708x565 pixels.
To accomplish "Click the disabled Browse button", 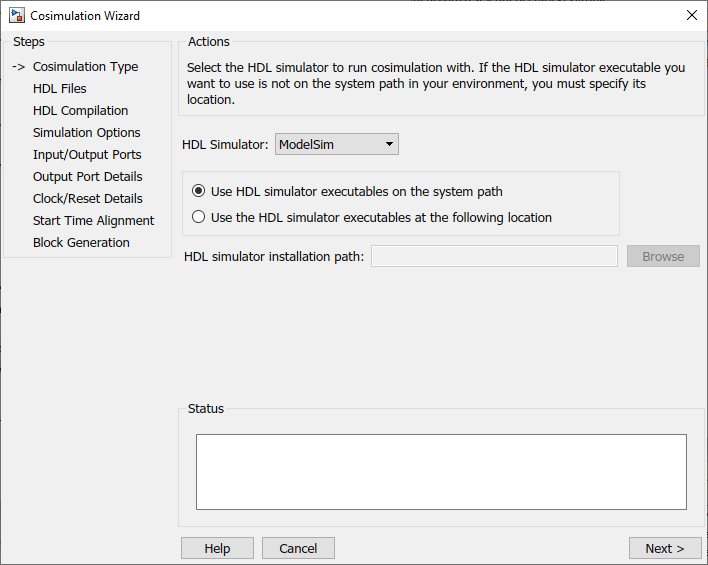I will [x=663, y=256].
